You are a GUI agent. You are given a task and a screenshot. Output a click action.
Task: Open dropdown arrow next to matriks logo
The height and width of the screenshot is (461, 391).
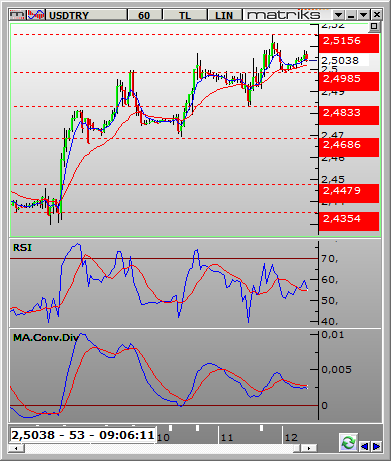coord(338,15)
